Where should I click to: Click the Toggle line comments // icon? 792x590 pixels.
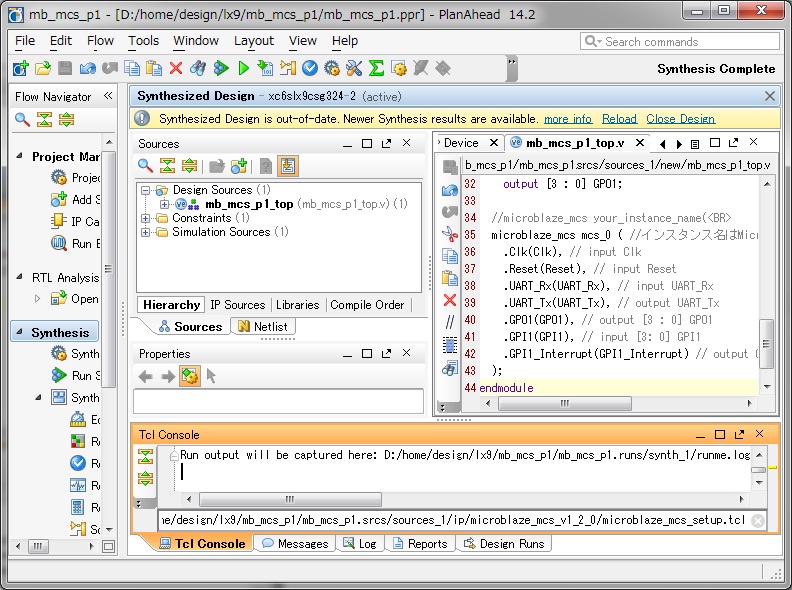(450, 321)
